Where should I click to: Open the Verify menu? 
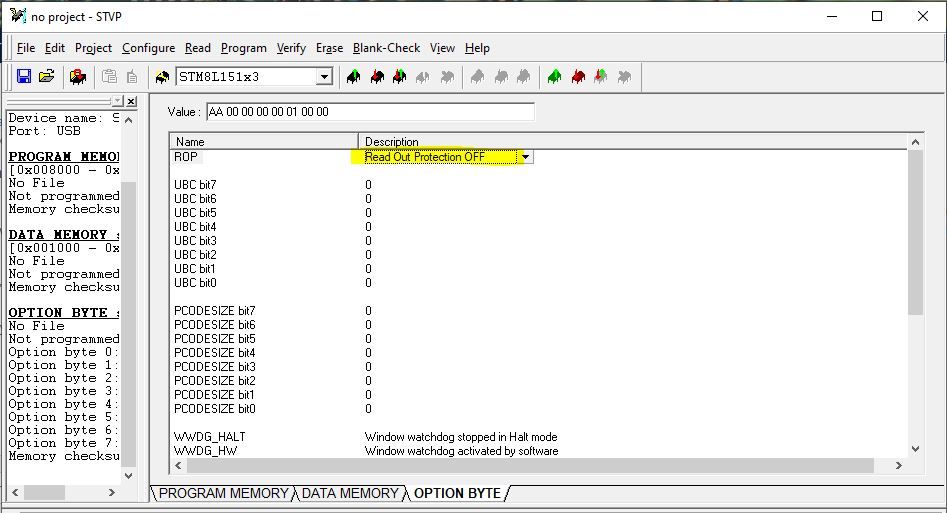click(291, 48)
